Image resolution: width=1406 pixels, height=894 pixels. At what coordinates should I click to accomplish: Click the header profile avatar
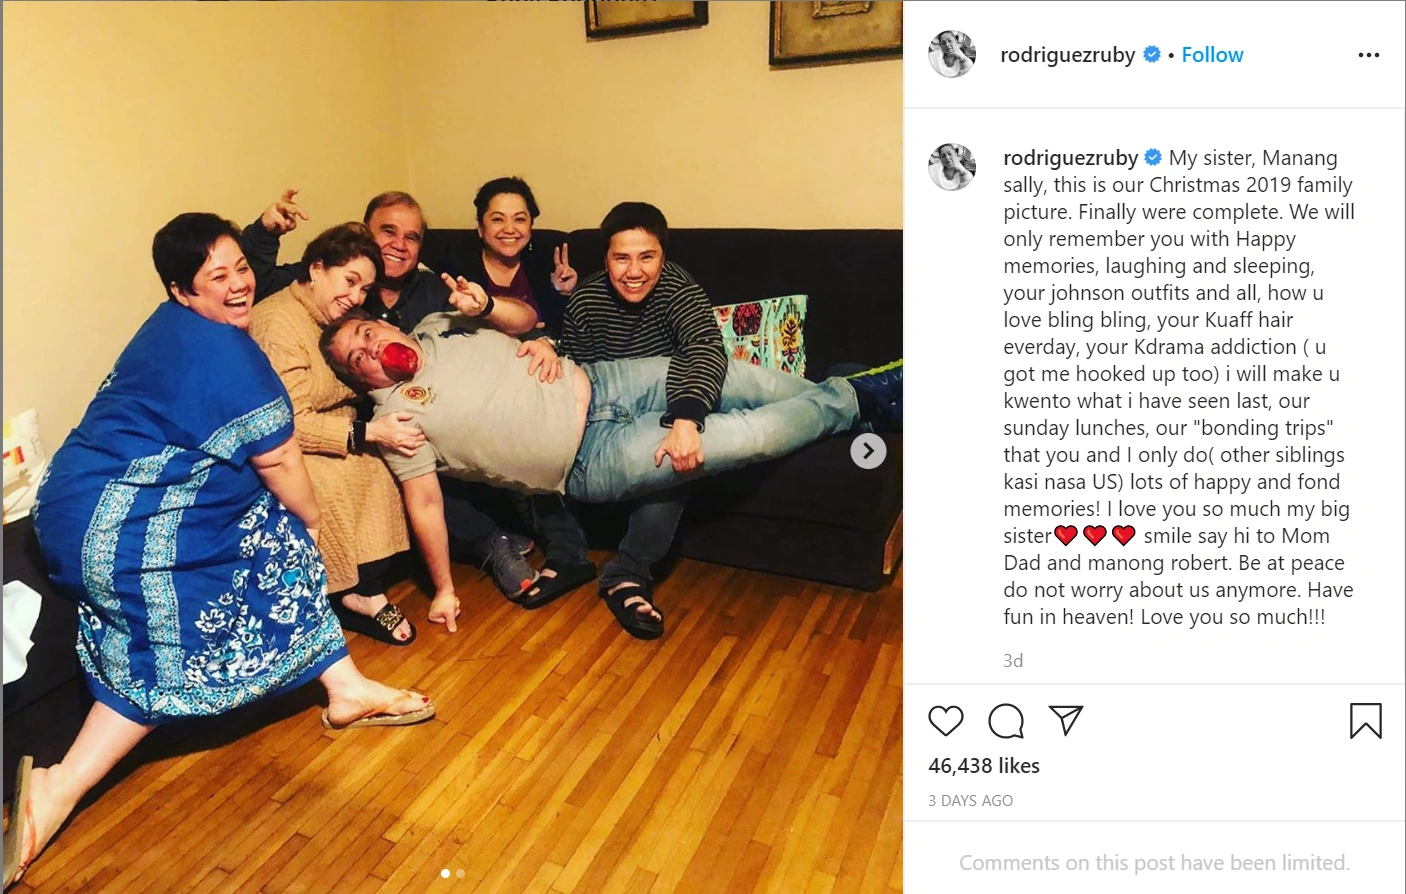coord(952,54)
